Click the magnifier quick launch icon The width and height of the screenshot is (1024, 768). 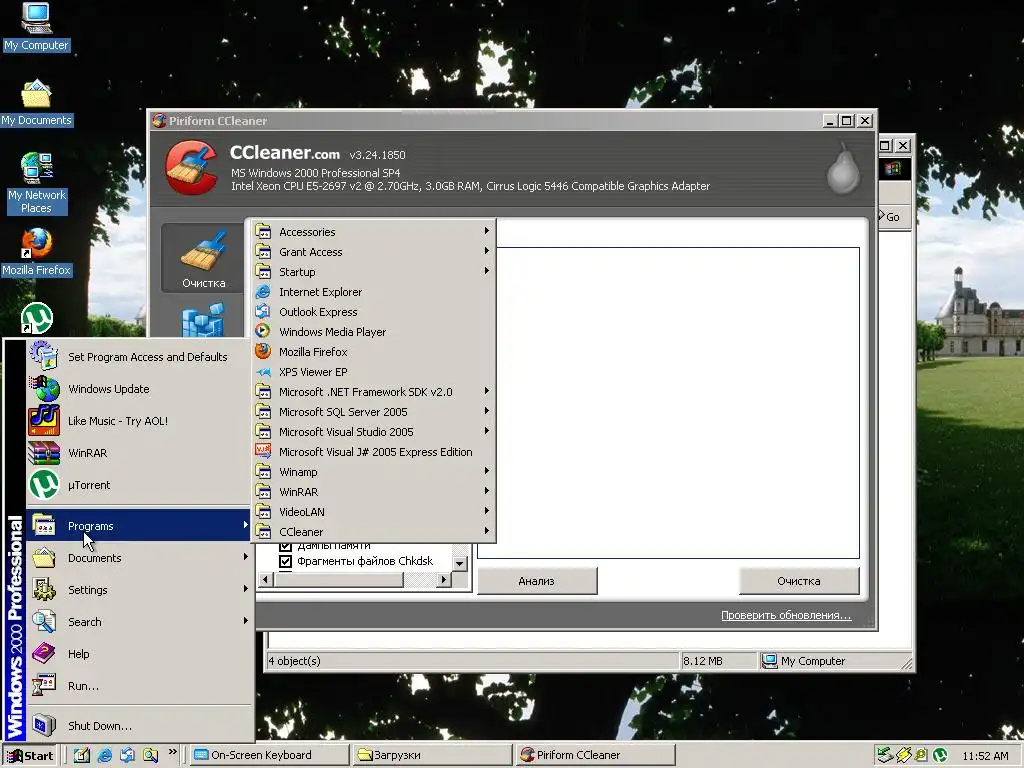150,755
